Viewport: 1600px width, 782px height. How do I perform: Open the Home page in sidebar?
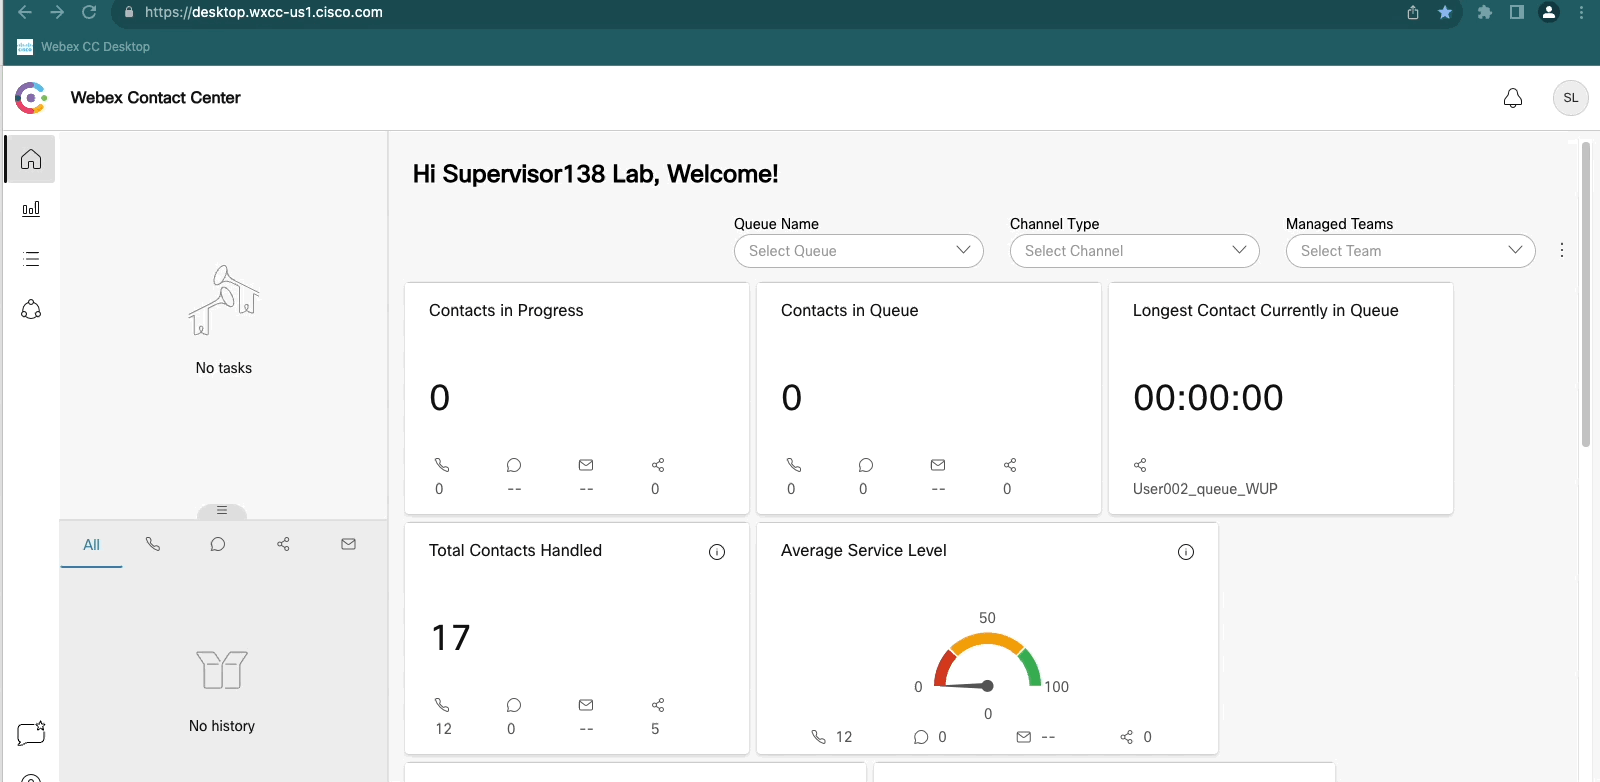pyautogui.click(x=31, y=159)
